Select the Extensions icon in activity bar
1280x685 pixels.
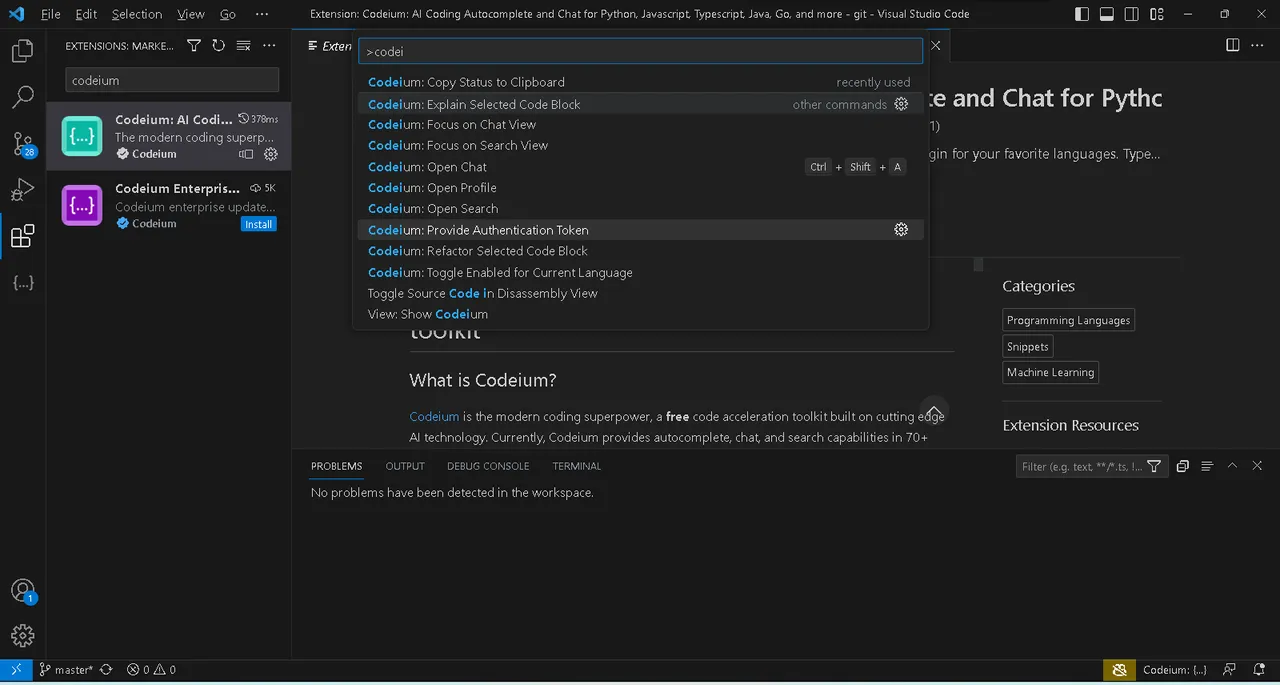tap(22, 236)
